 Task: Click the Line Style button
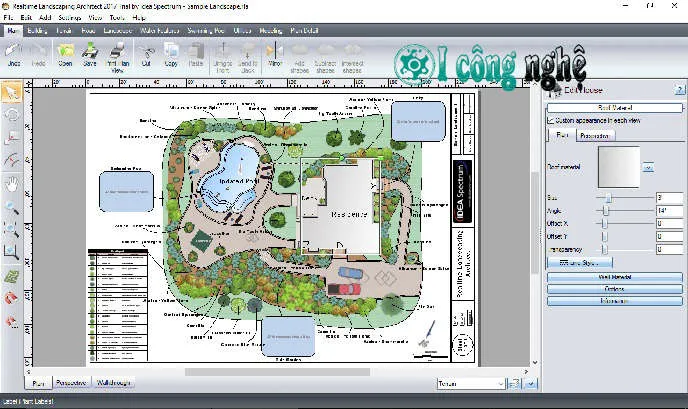coord(580,263)
